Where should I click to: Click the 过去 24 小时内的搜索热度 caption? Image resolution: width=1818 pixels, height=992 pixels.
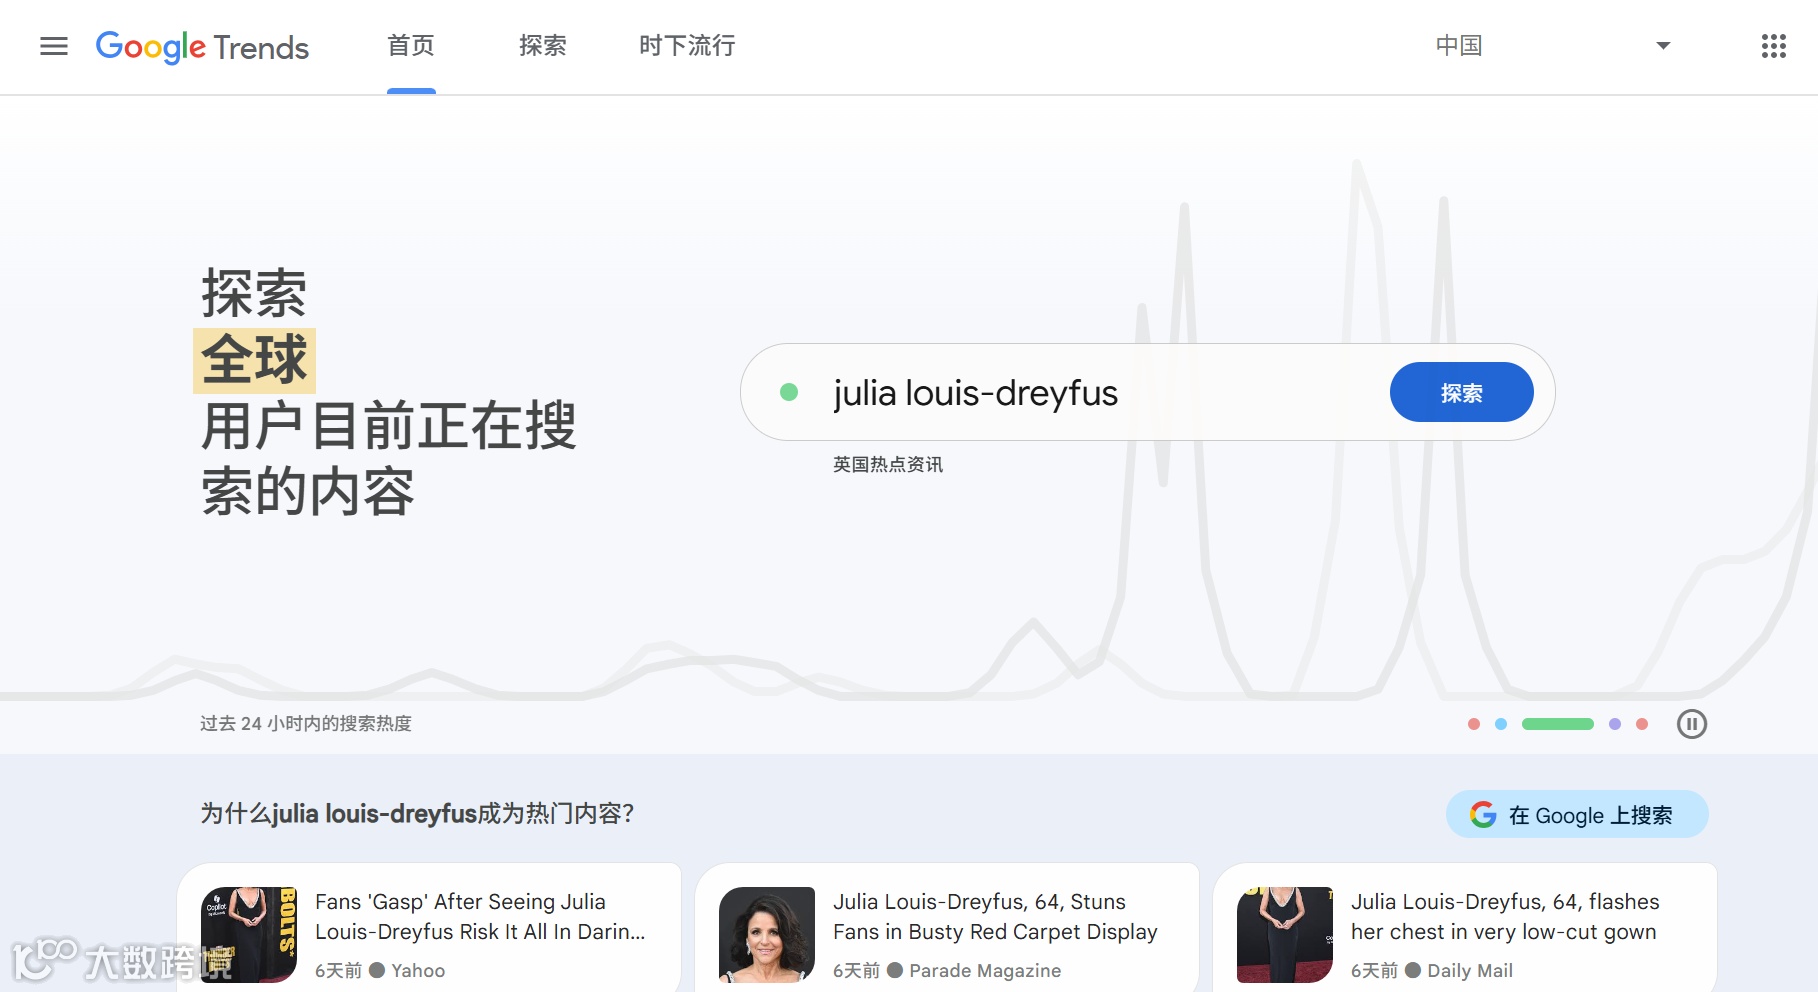(306, 723)
